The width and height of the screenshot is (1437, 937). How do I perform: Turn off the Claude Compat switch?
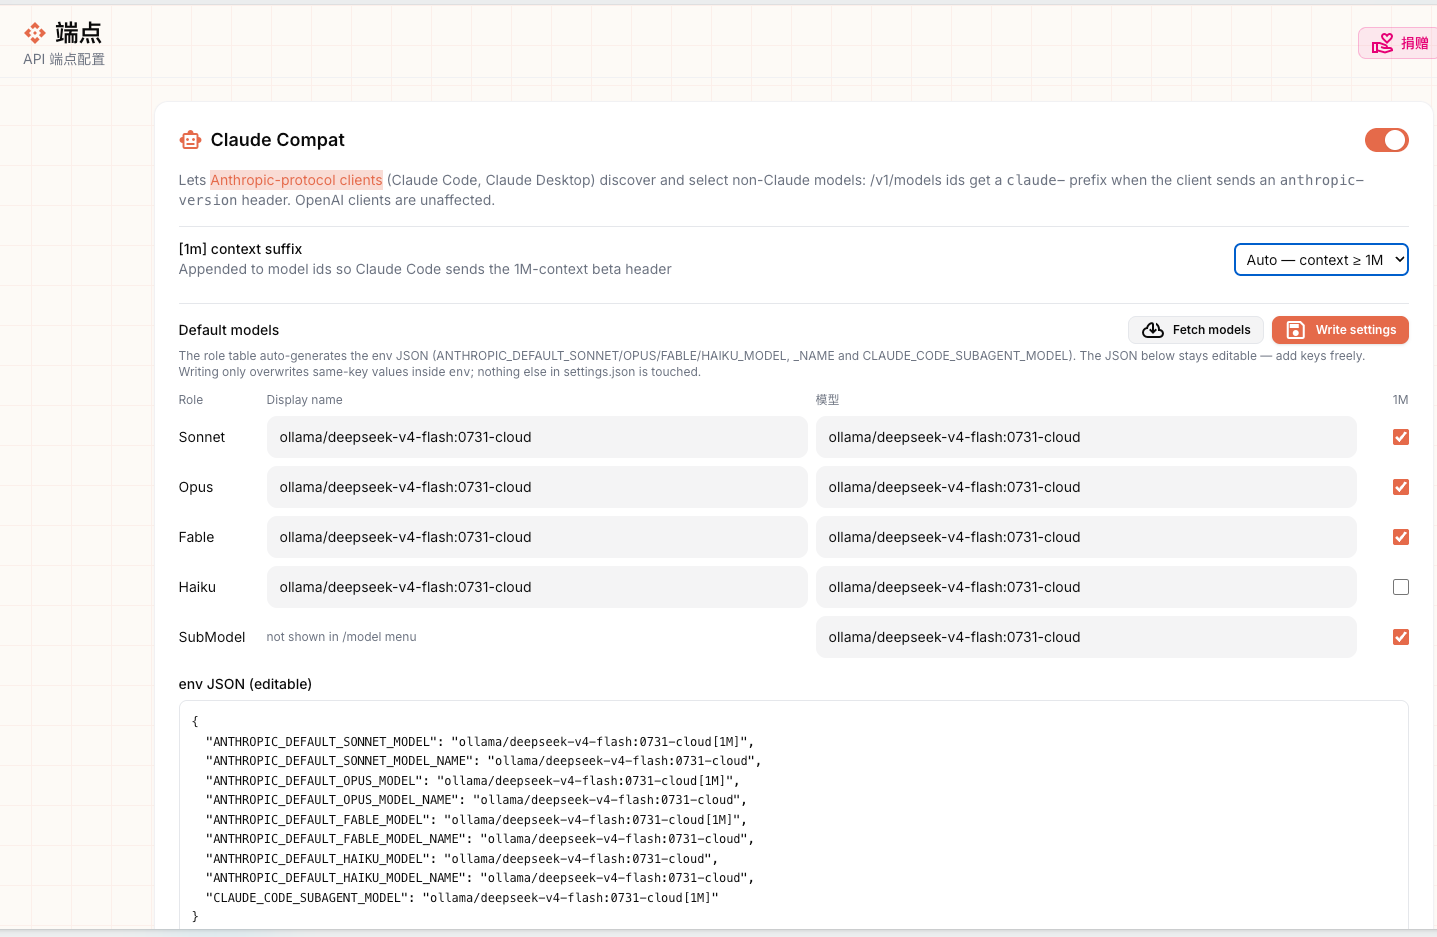pyautogui.click(x=1386, y=140)
